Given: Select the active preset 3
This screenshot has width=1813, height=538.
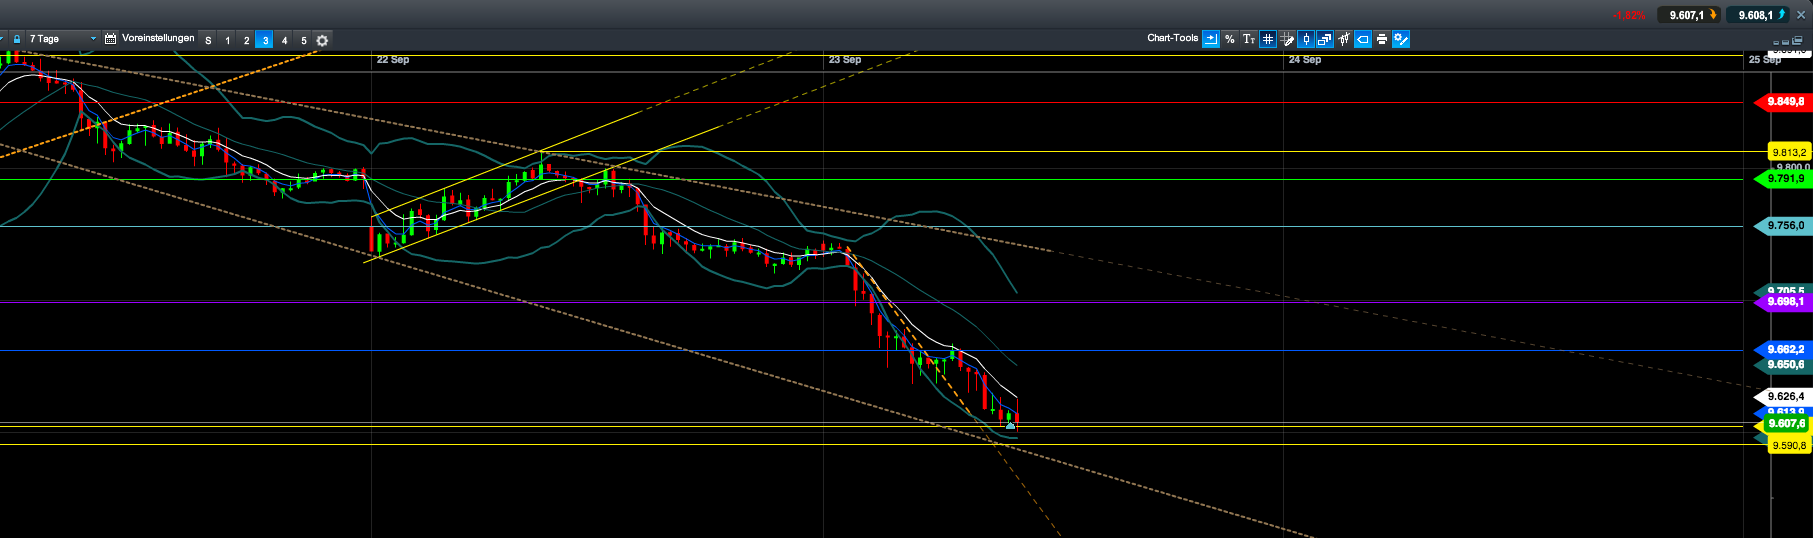Looking at the screenshot, I should click(x=265, y=40).
